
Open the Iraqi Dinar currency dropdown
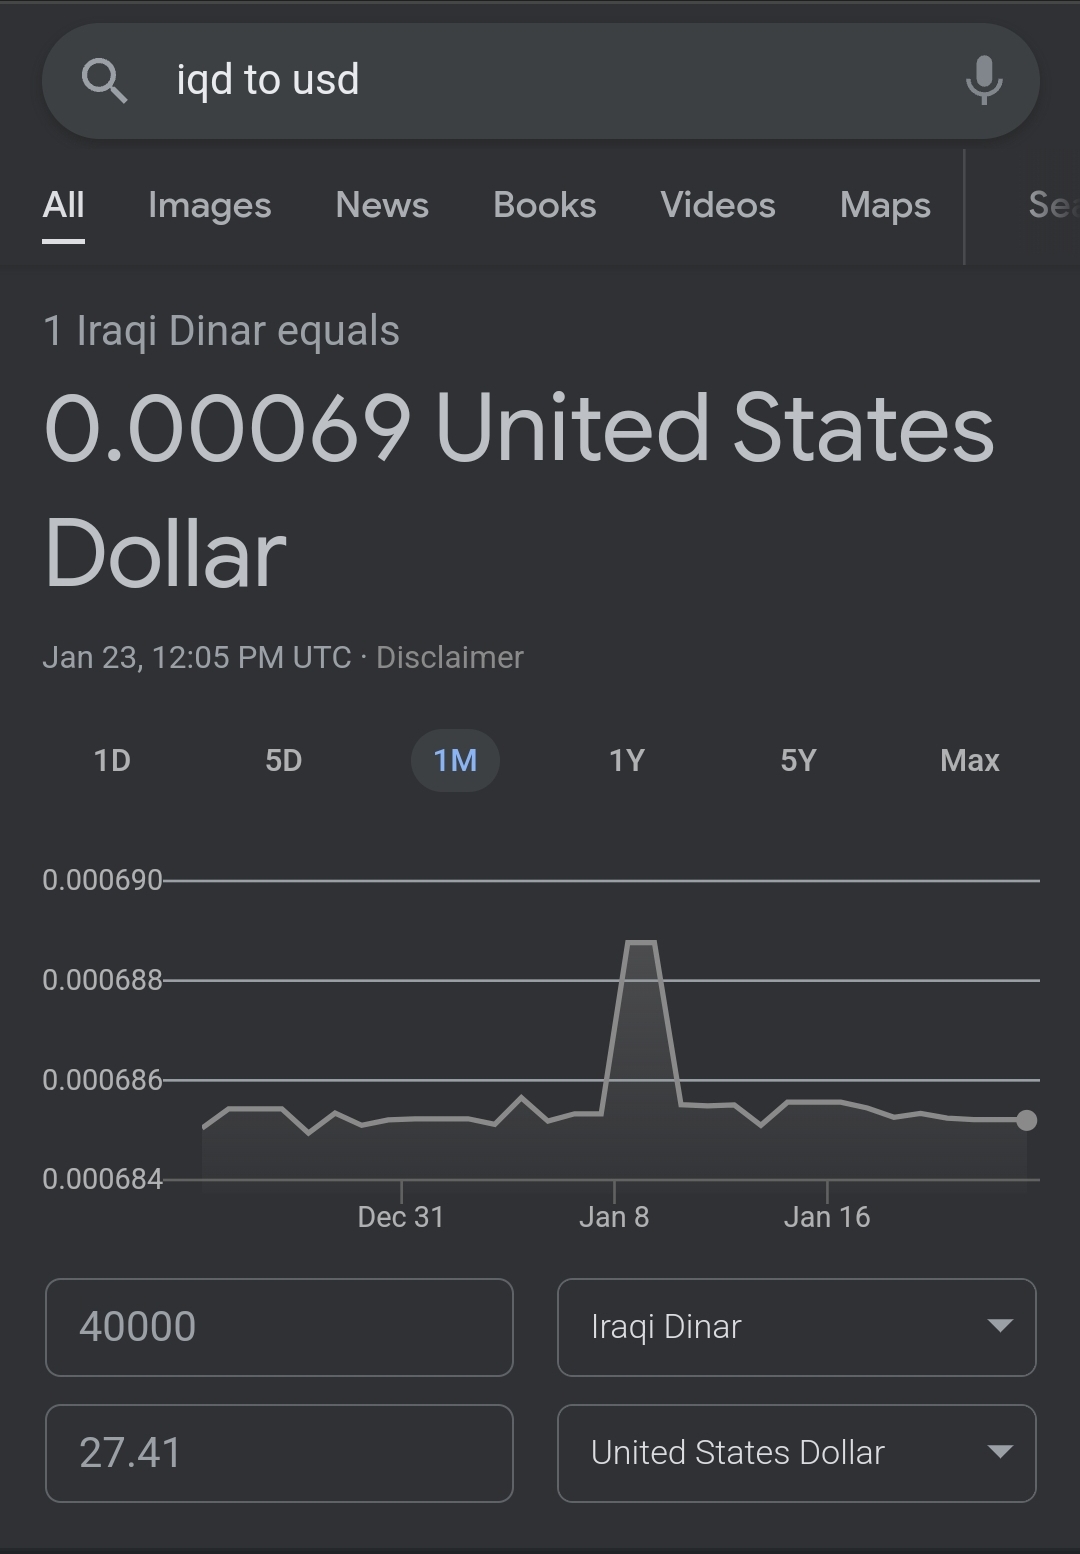[x=796, y=1327]
